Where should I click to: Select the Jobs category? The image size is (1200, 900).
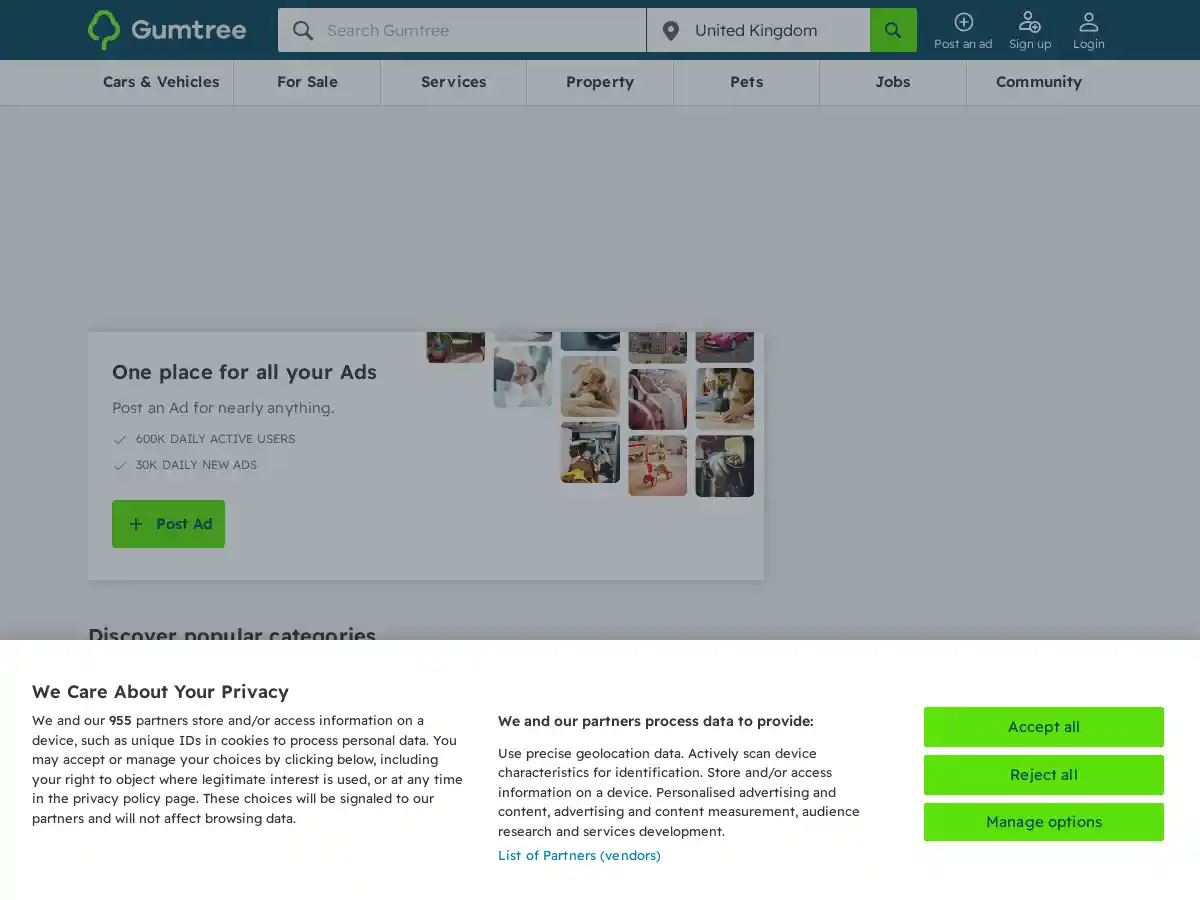pyautogui.click(x=893, y=82)
